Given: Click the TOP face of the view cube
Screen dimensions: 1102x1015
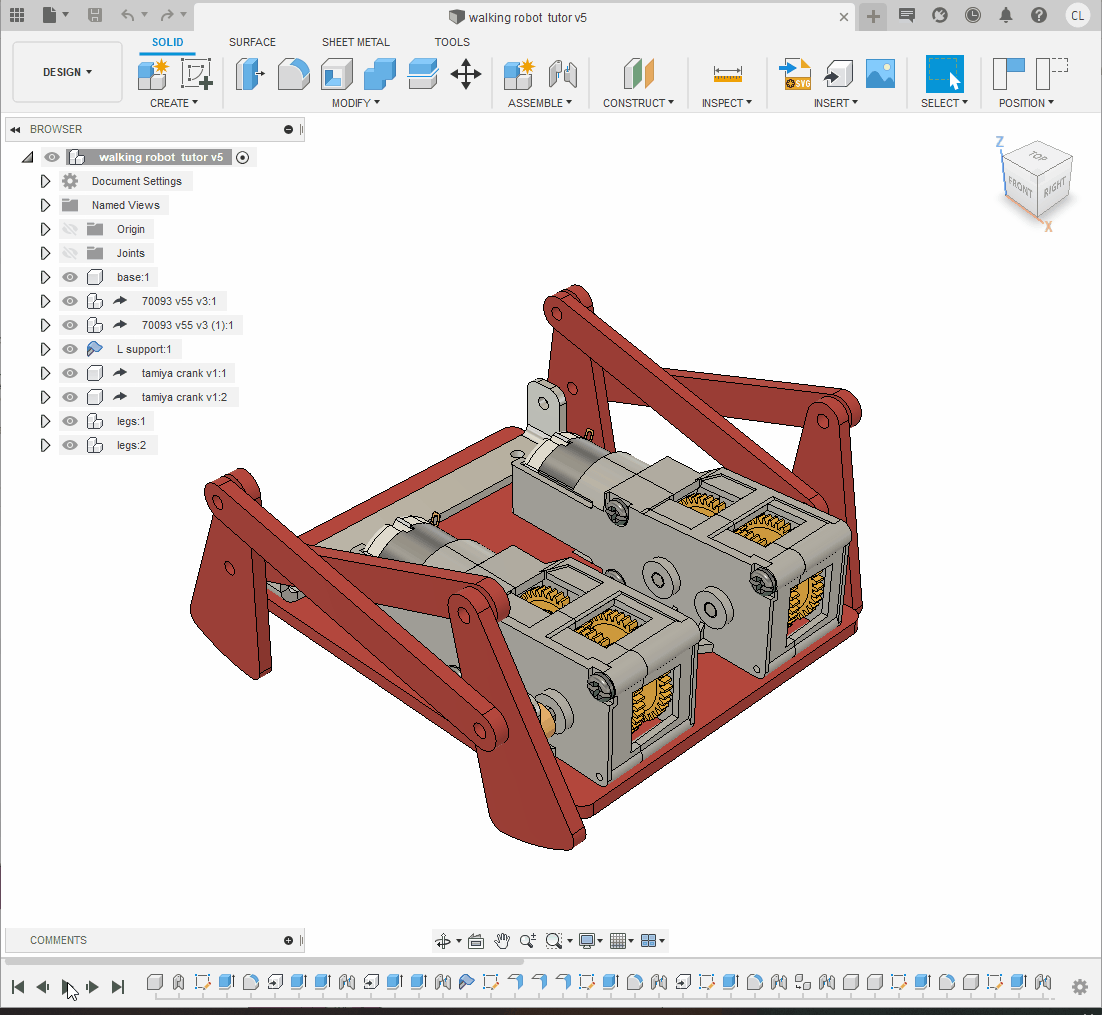Looking at the screenshot, I should 1038,157.
